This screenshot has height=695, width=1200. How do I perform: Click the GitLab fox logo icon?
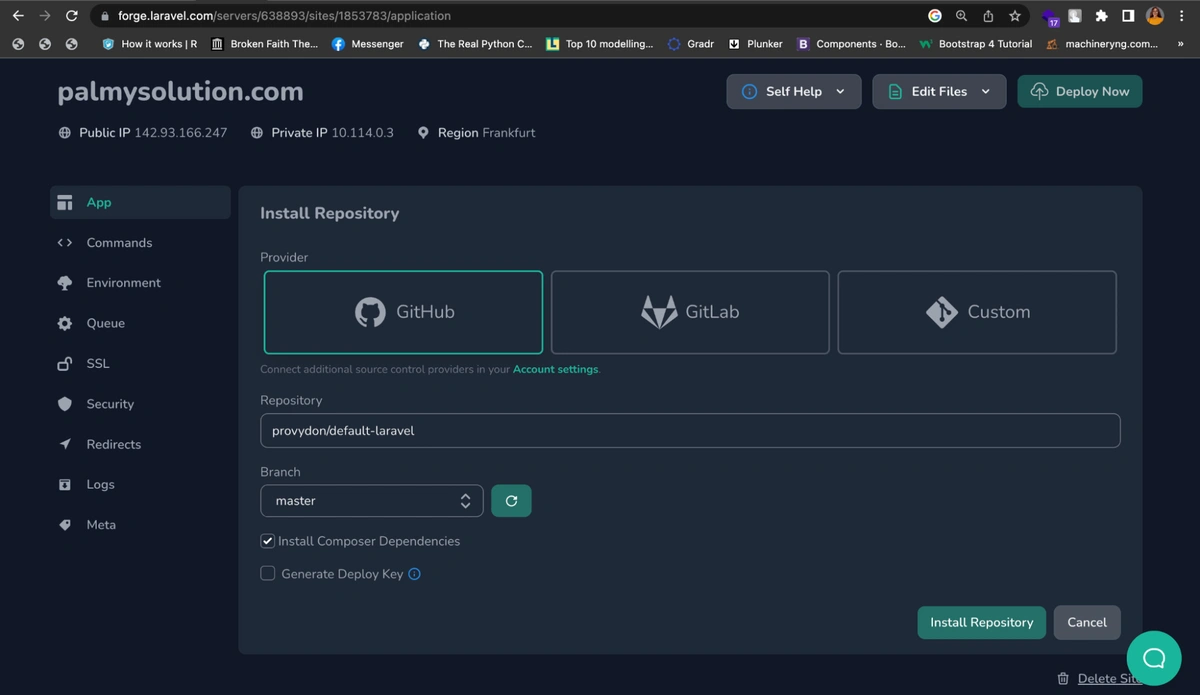coord(659,312)
